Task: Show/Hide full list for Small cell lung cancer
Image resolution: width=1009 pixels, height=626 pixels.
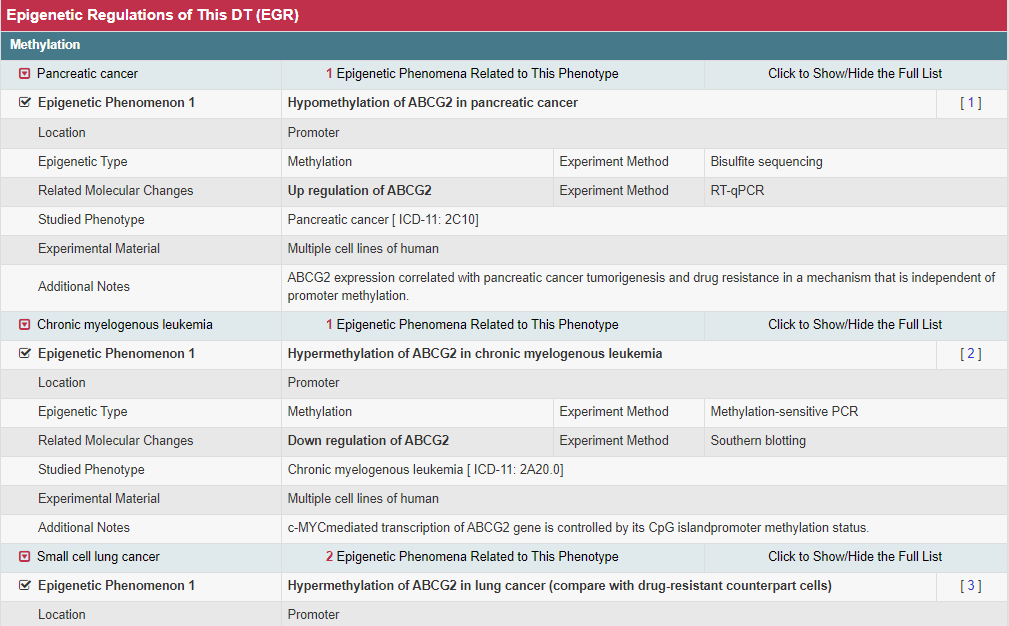Action: point(854,557)
